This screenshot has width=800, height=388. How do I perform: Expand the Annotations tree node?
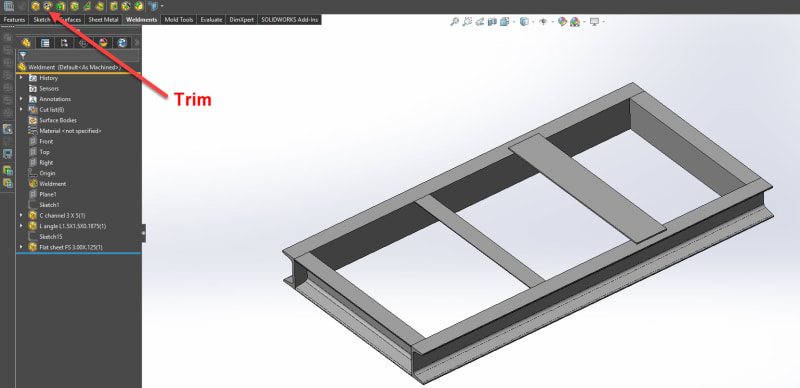pos(21,99)
